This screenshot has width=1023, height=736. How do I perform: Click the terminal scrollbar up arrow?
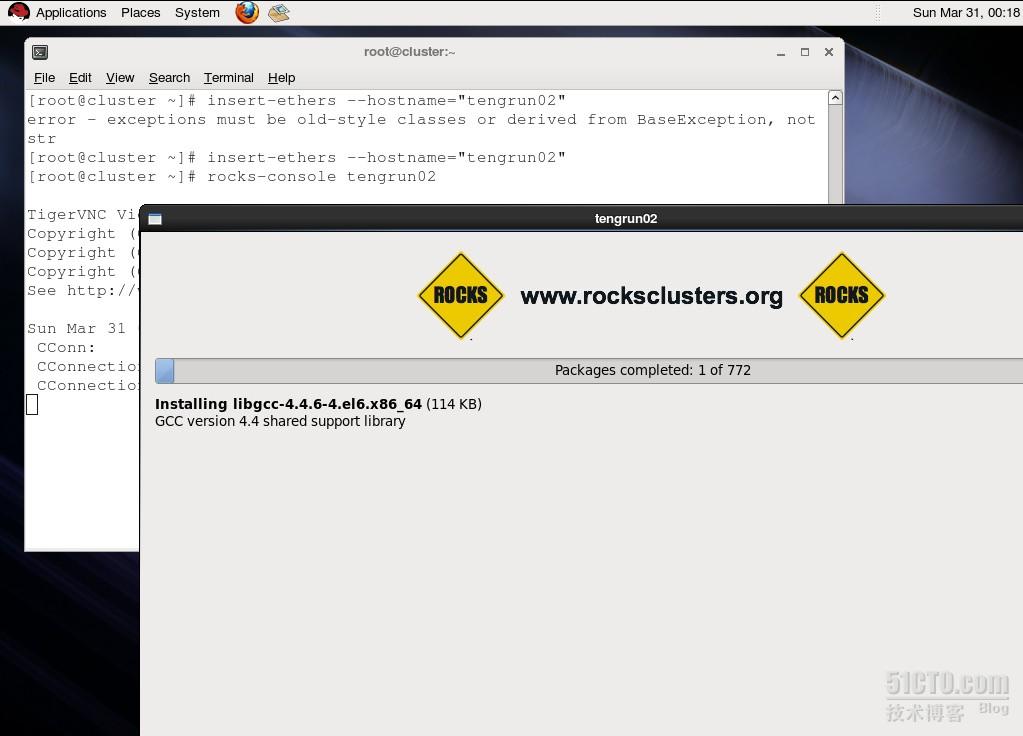835,98
